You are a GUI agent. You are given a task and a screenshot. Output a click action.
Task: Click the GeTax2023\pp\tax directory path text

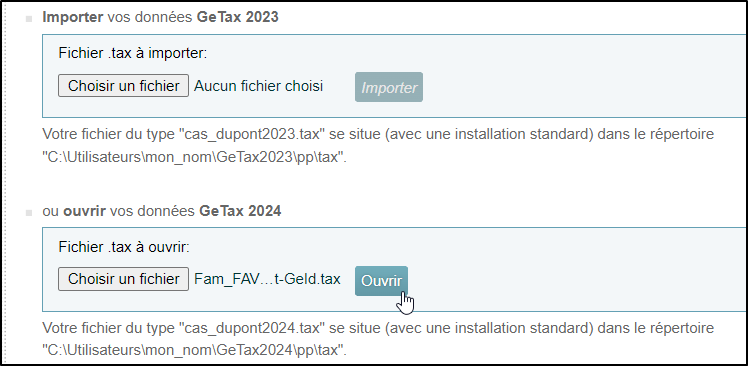pyautogui.click(x=194, y=157)
